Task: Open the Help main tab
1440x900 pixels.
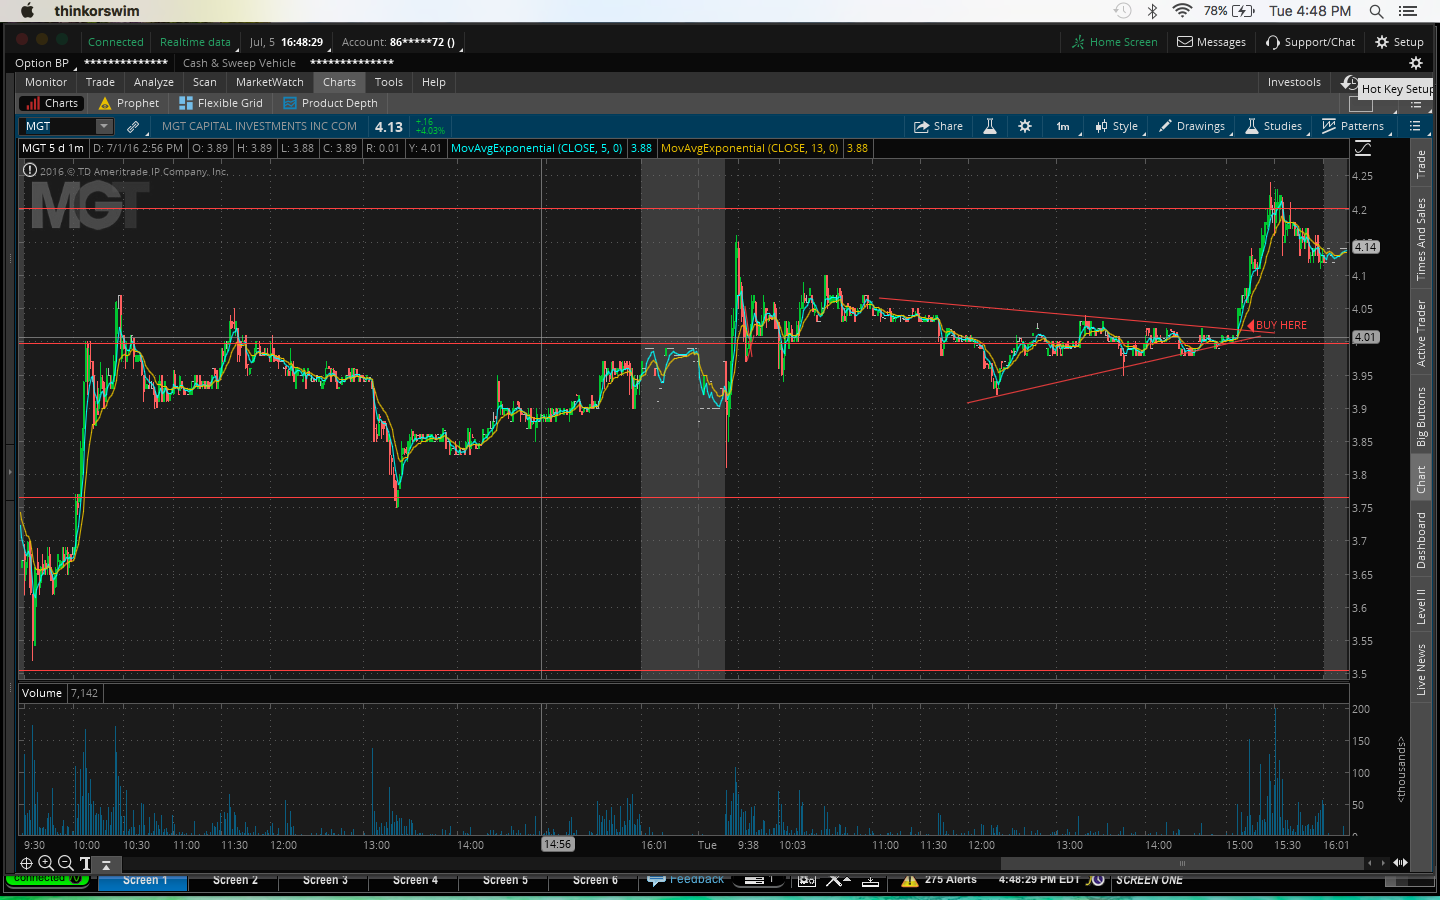Action: 434,82
